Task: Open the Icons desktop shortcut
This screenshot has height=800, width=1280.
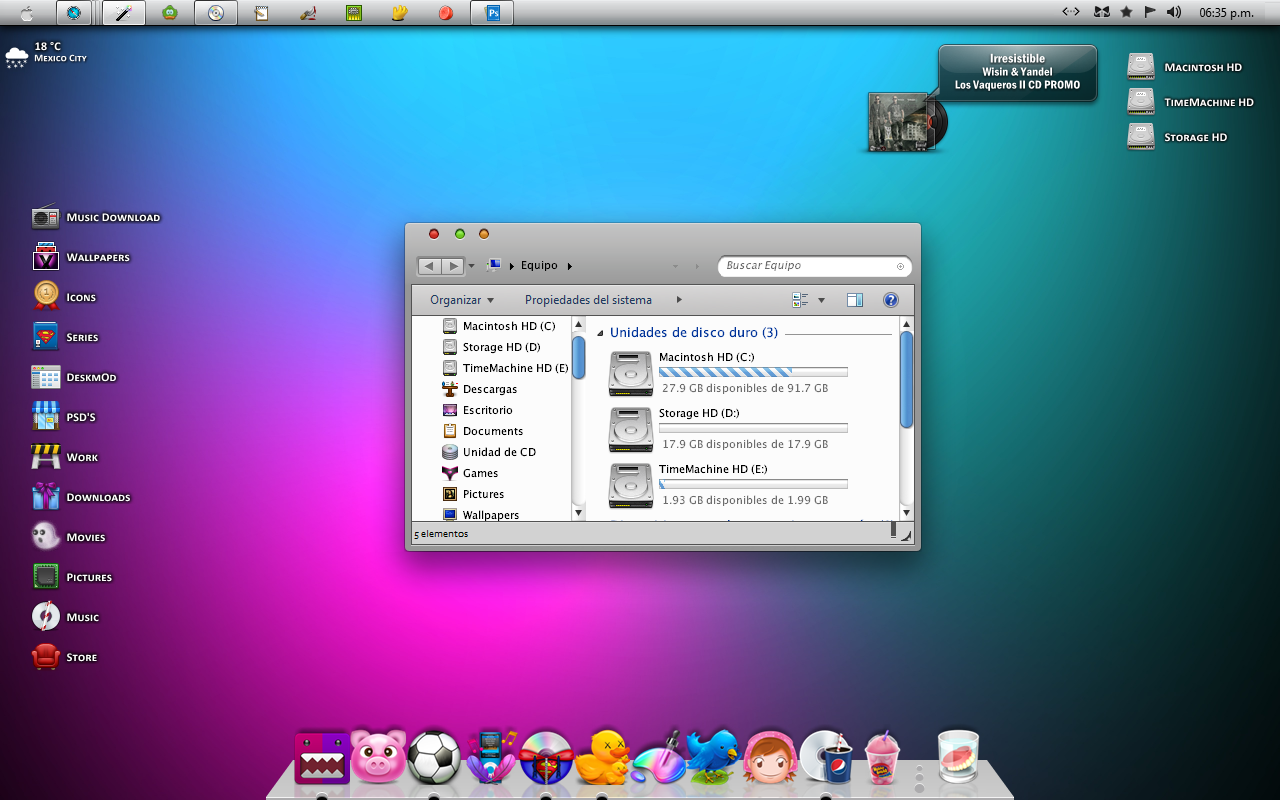Action: point(64,297)
